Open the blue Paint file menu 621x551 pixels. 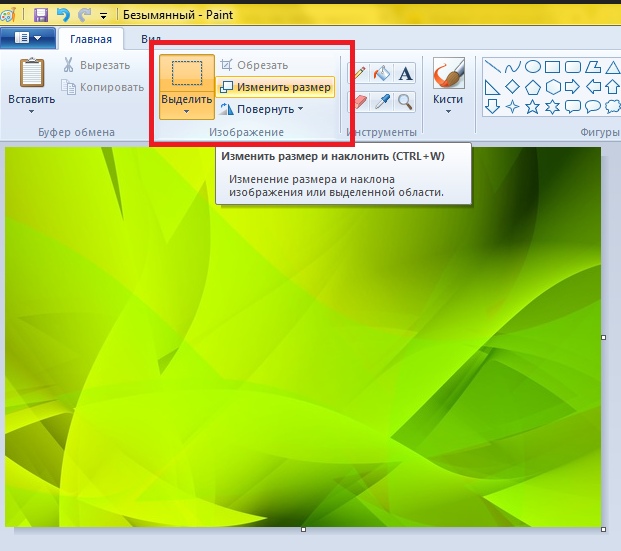tap(27, 39)
